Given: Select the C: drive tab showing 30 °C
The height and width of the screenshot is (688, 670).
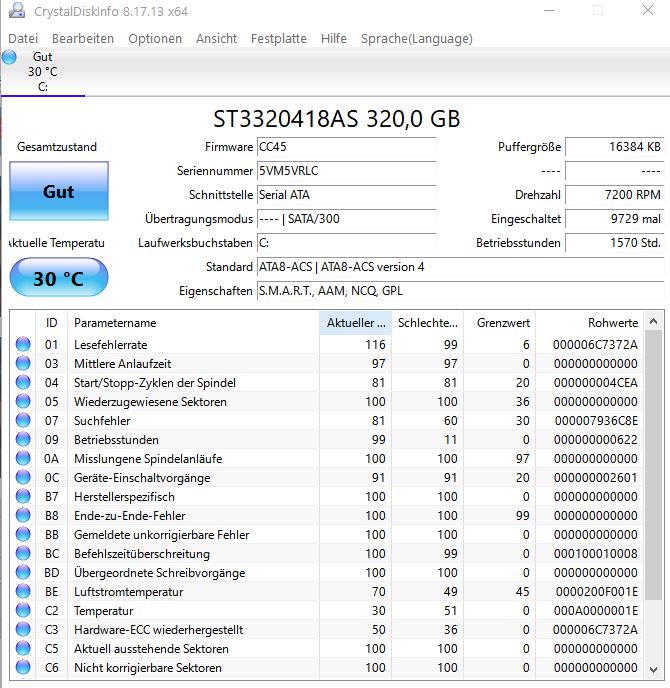Looking at the screenshot, I should (x=43, y=72).
